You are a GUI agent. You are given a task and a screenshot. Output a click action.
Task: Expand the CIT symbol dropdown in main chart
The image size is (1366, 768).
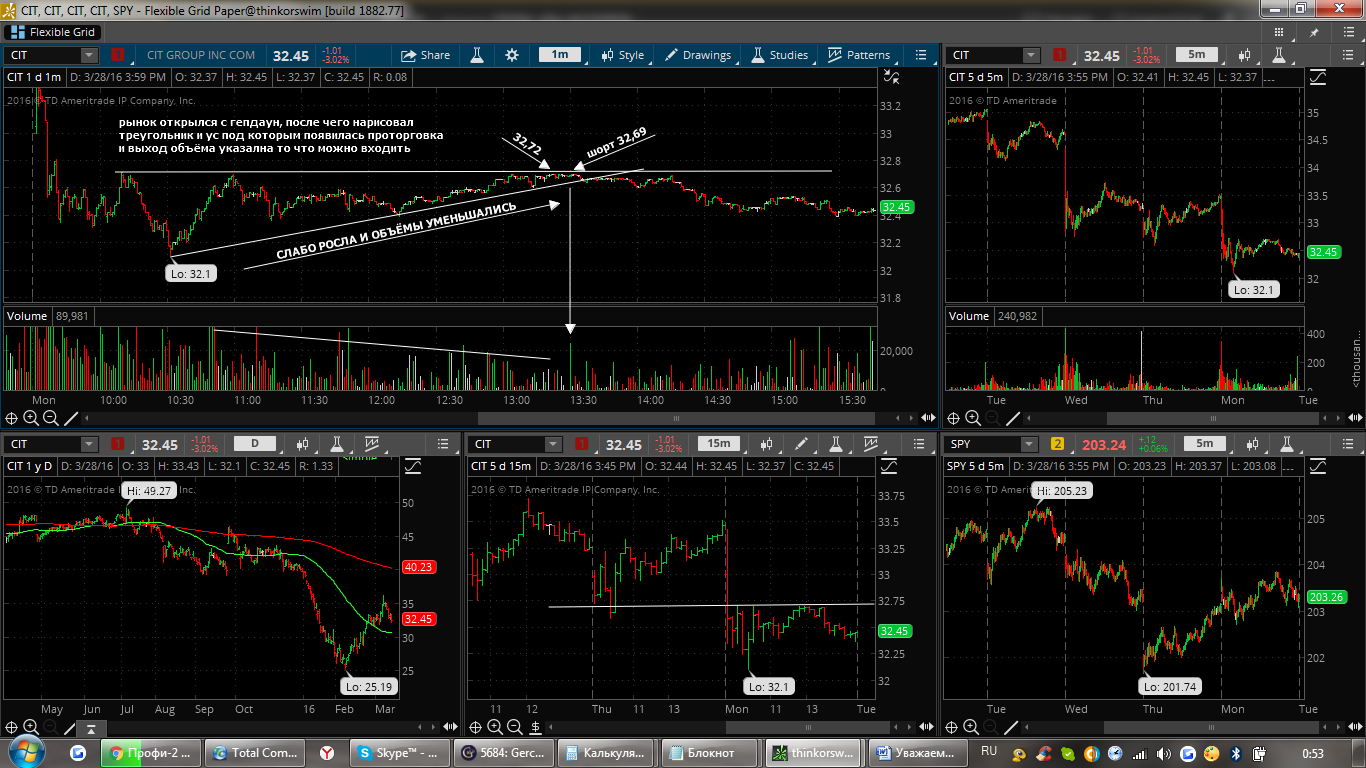click(89, 55)
